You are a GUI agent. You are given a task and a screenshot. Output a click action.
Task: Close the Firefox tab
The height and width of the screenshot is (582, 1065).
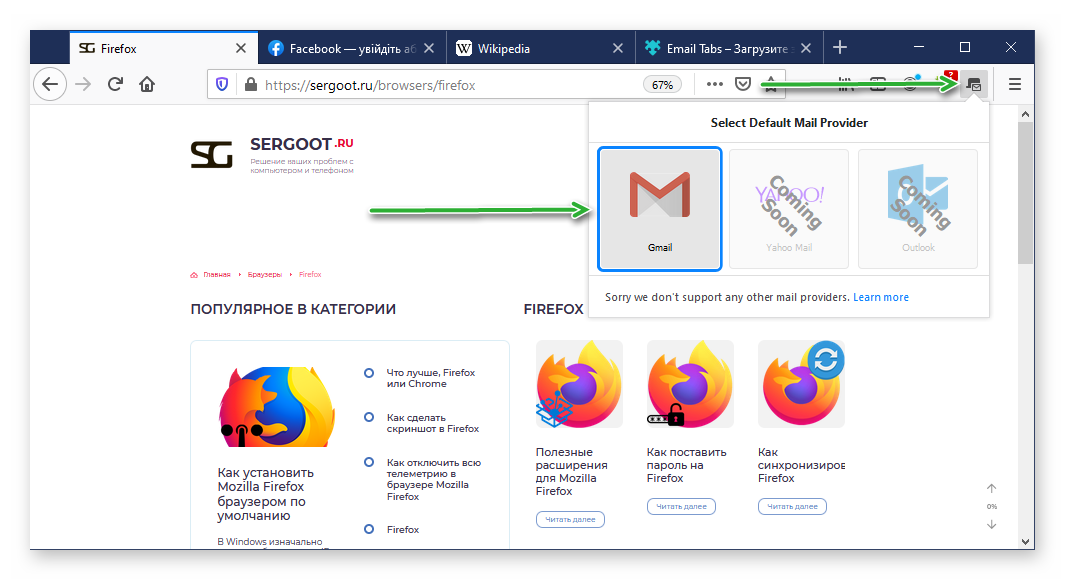click(x=240, y=48)
